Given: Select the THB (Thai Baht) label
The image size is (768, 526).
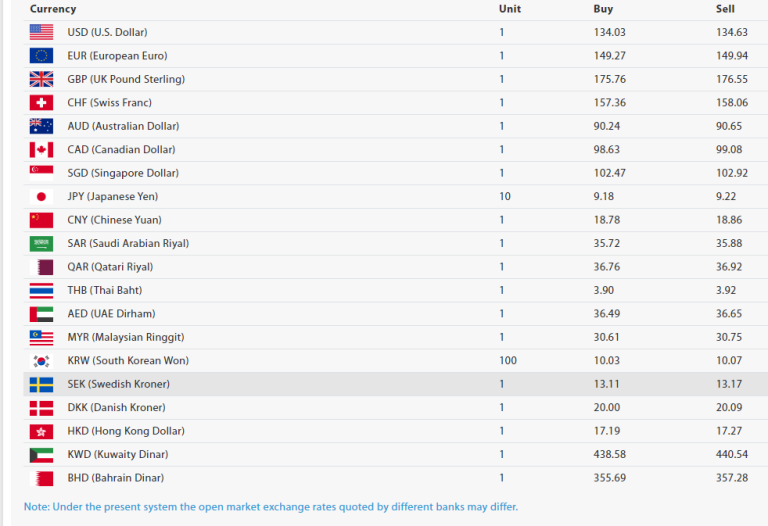Looking at the screenshot, I should pos(105,290).
